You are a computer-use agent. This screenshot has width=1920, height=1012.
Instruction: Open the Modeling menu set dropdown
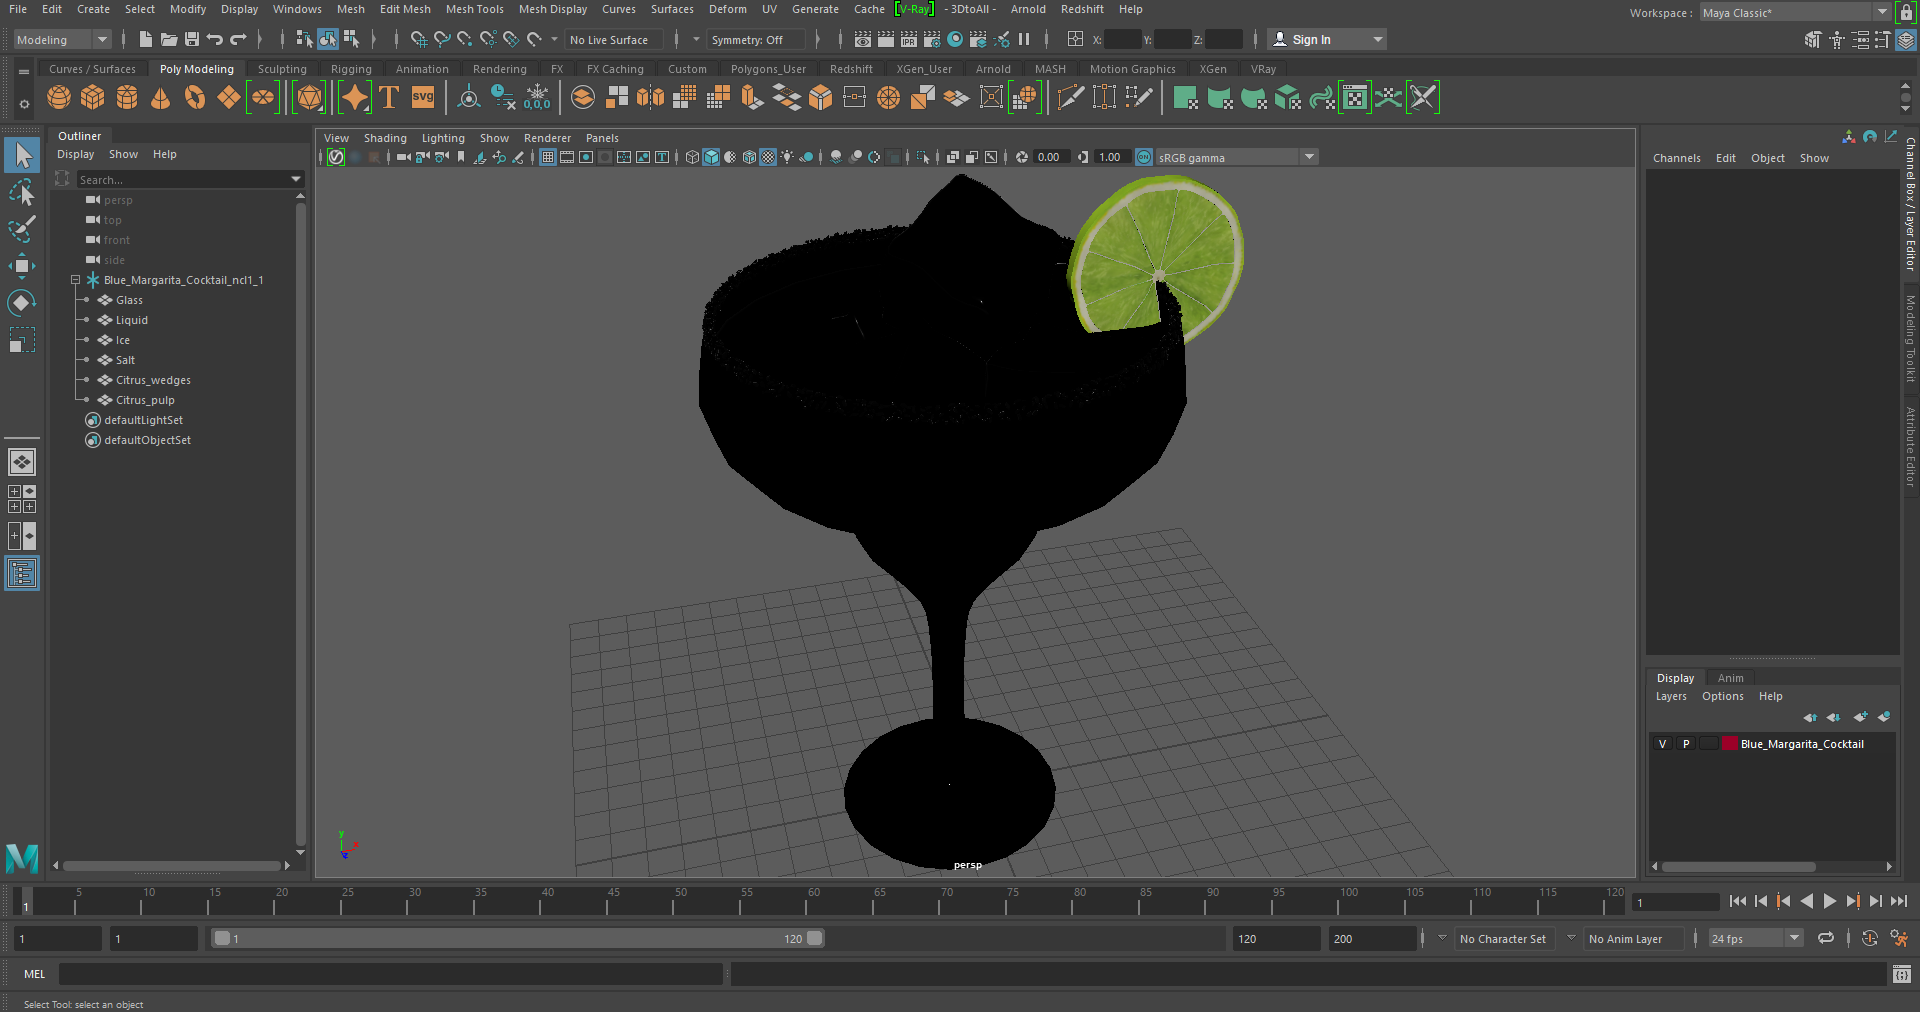(x=62, y=39)
